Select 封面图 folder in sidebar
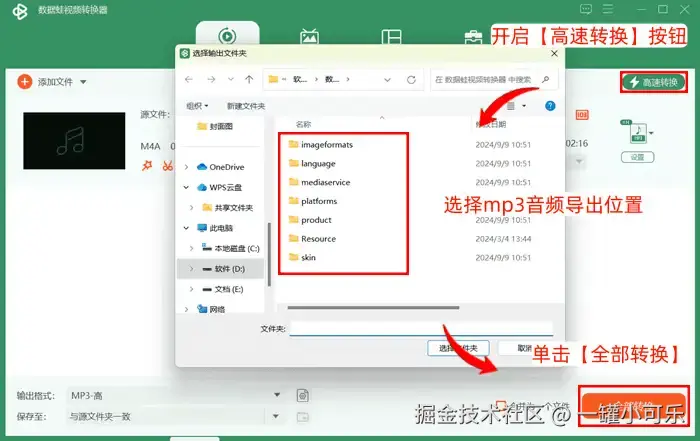The image size is (700, 441). tap(221, 126)
